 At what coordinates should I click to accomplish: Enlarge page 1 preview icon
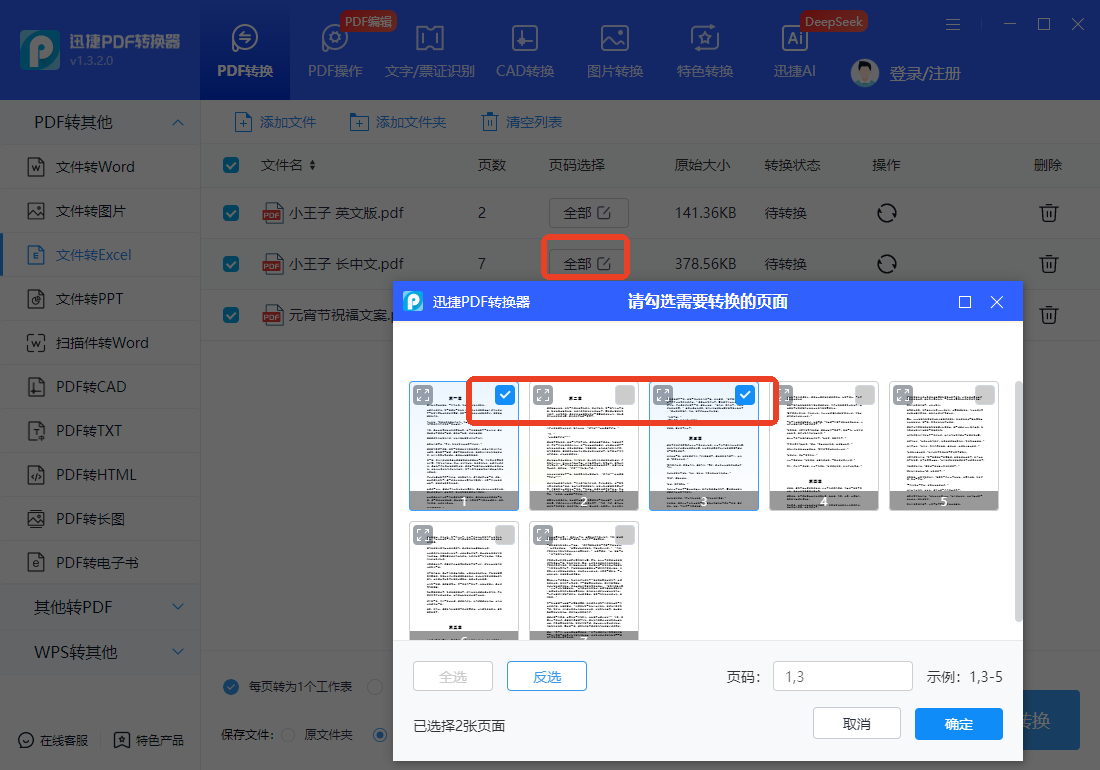click(x=423, y=395)
